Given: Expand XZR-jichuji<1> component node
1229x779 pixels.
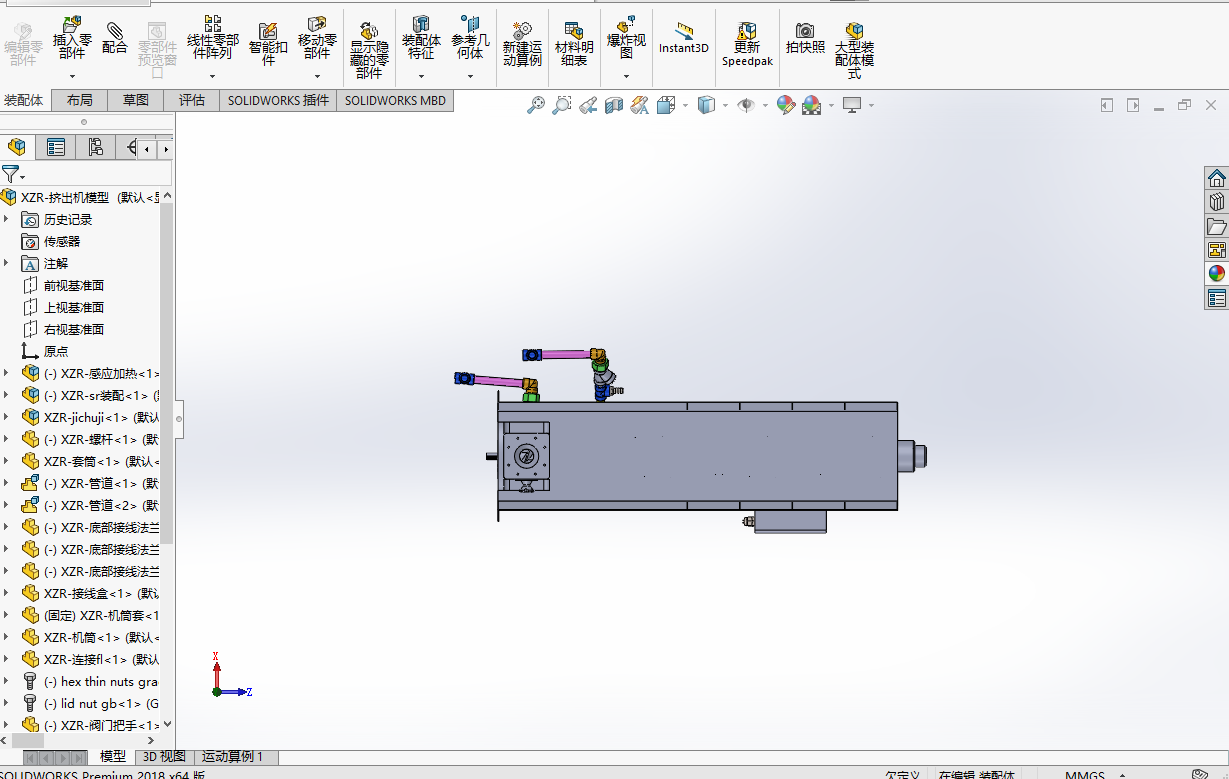Looking at the screenshot, I should (x=6, y=417).
